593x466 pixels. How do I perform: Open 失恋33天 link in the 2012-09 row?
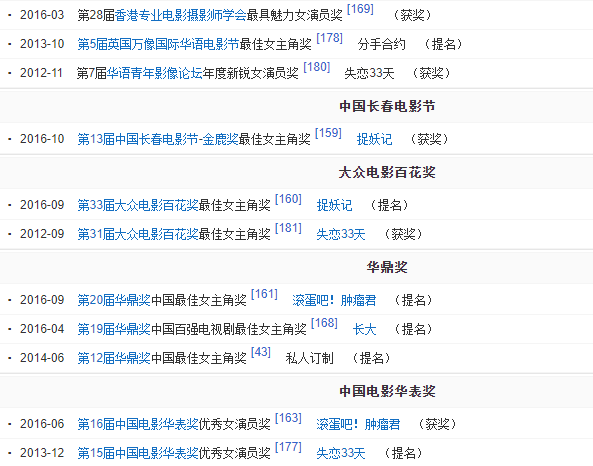pyautogui.click(x=341, y=234)
